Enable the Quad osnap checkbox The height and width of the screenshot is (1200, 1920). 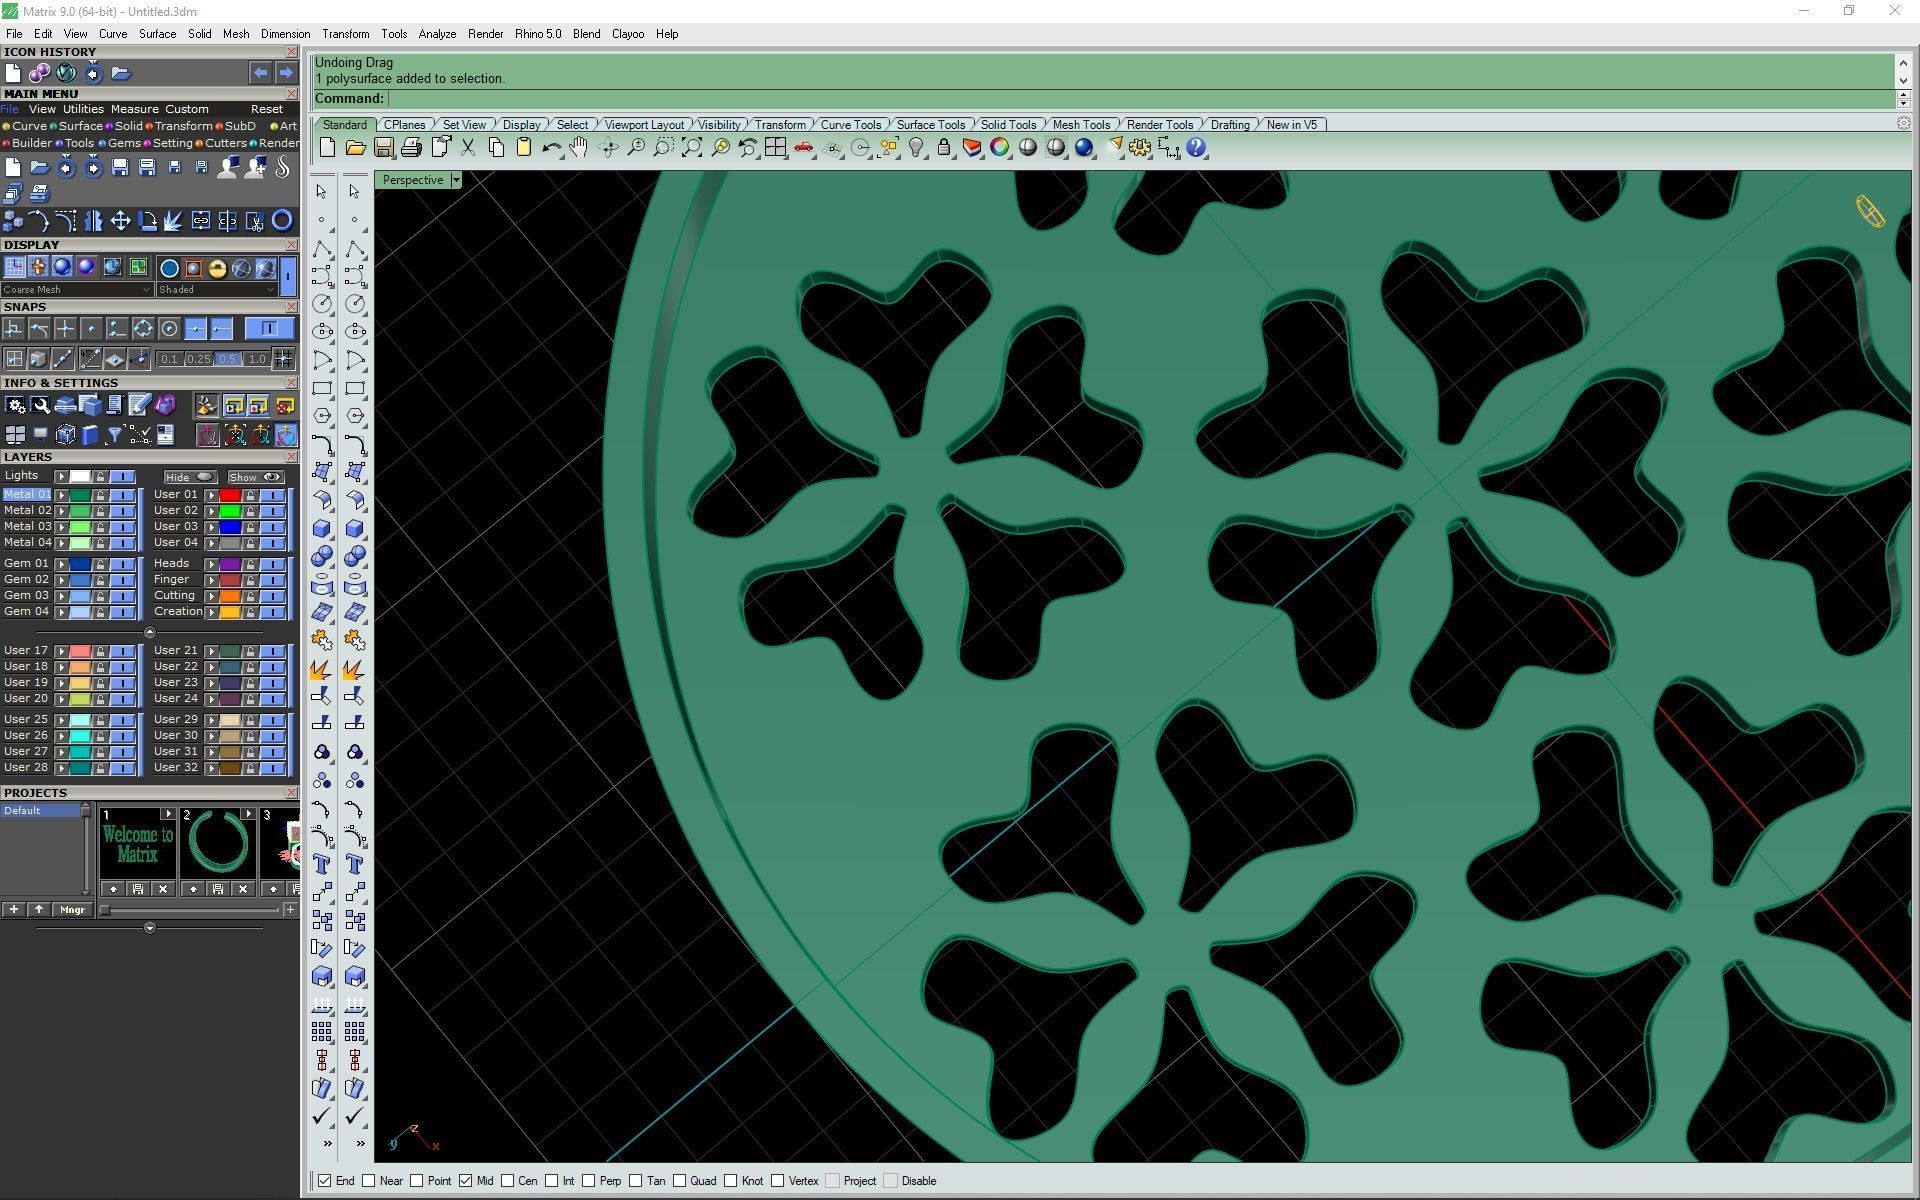679,1181
